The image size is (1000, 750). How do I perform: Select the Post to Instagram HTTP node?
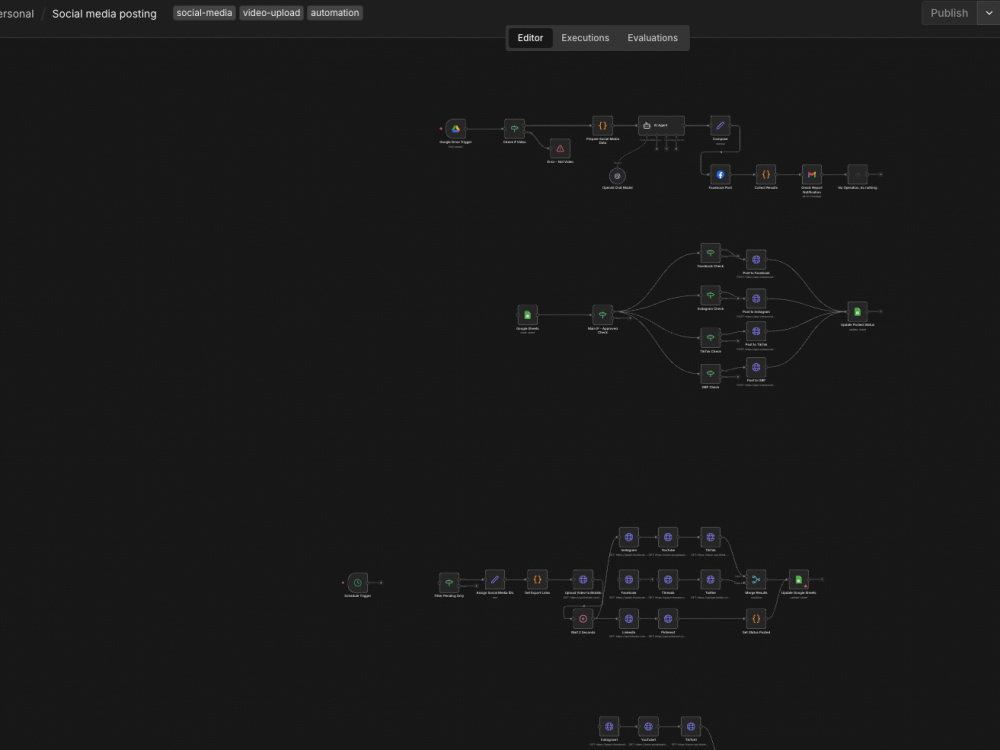(x=756, y=298)
